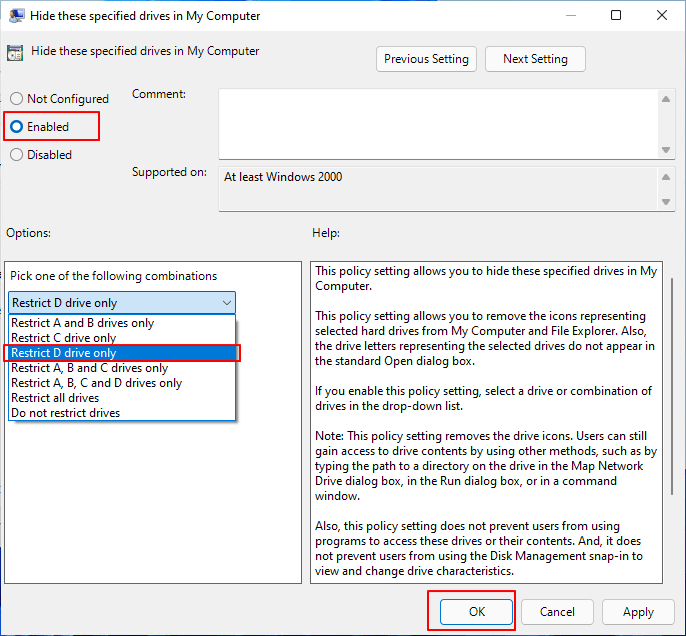Select 'Restrict D drive only' in list
The image size is (686, 636).
[64, 353]
